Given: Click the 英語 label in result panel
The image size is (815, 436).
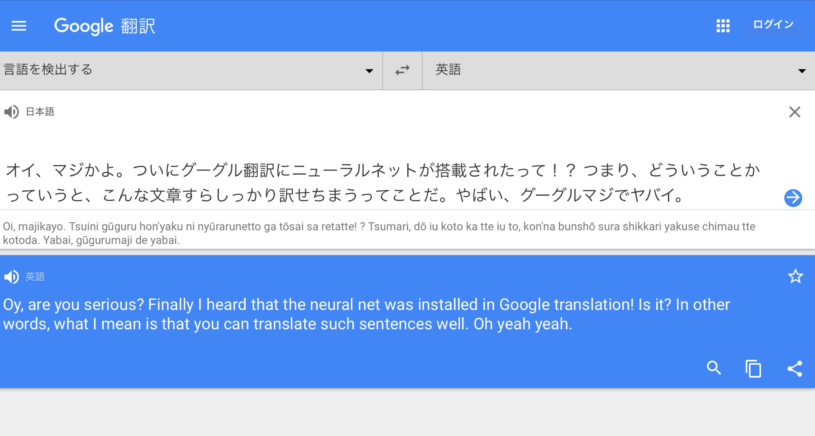Looking at the screenshot, I should pyautogui.click(x=35, y=277).
